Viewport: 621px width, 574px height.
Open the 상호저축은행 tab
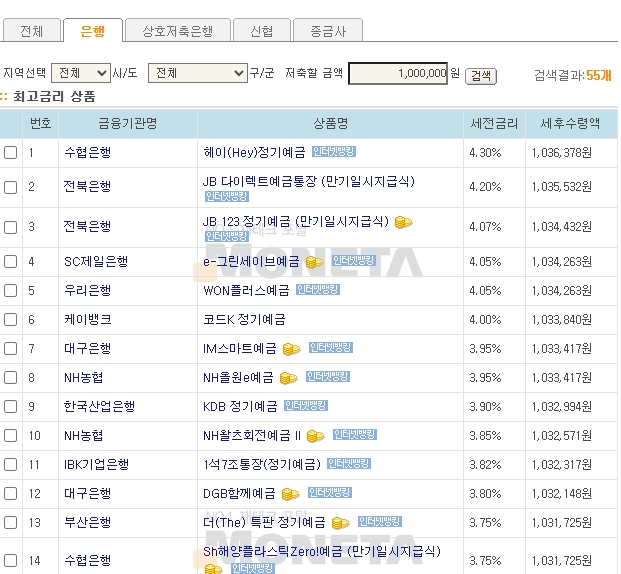177,31
